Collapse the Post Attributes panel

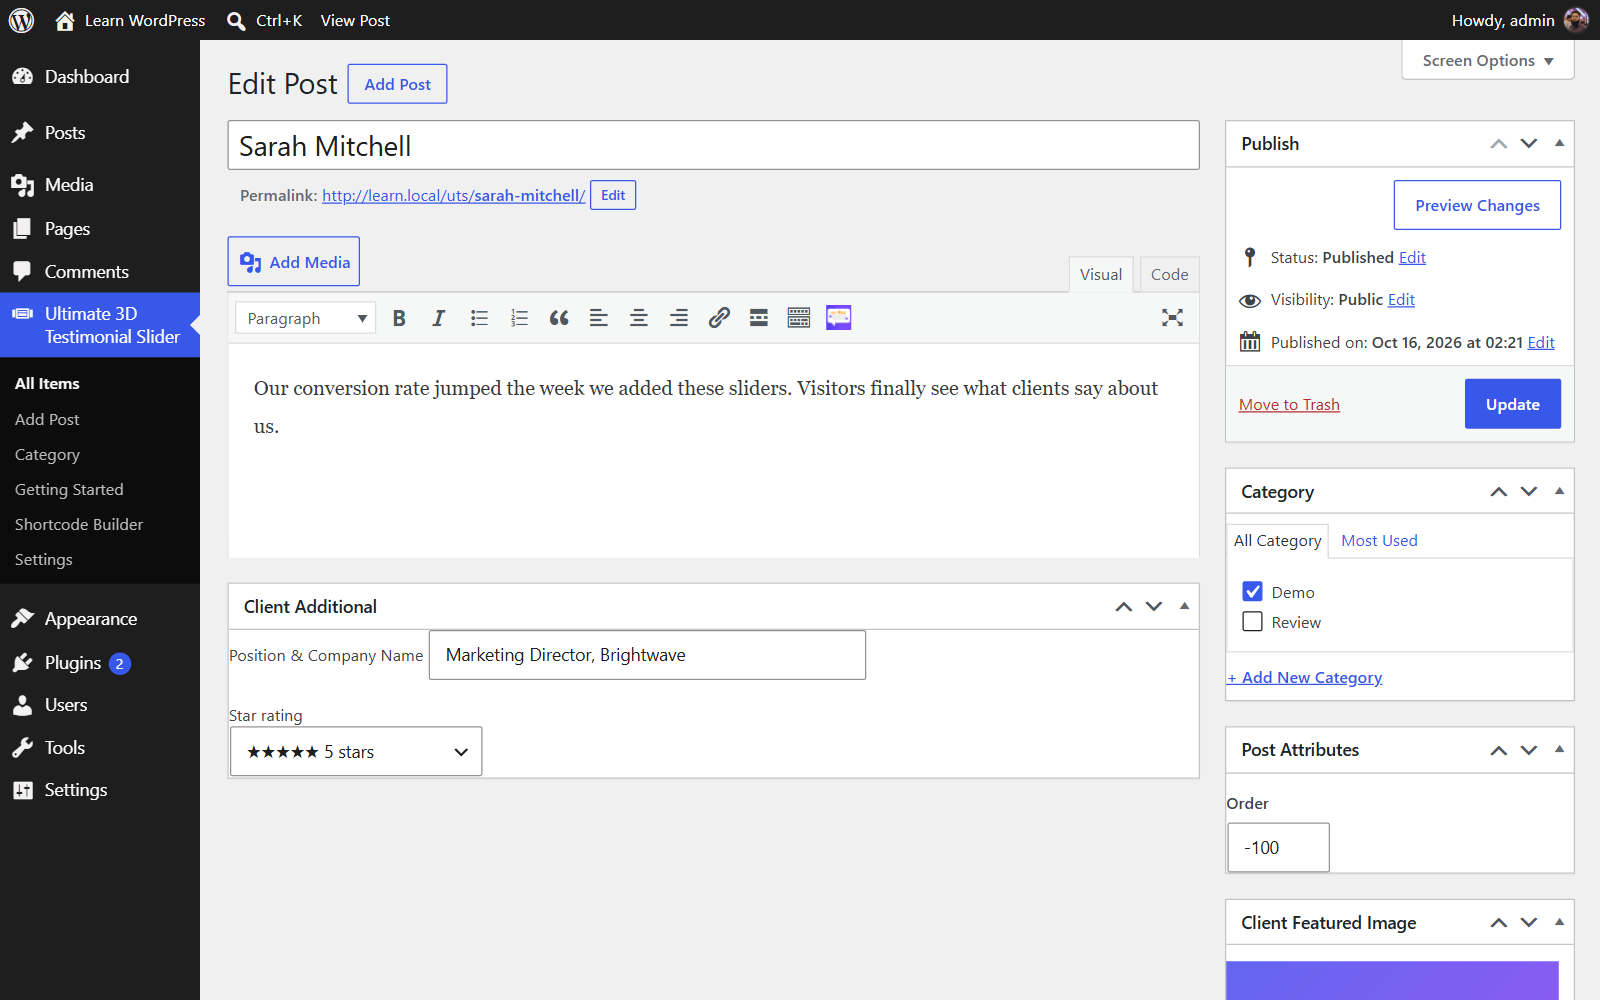[x=1559, y=749]
